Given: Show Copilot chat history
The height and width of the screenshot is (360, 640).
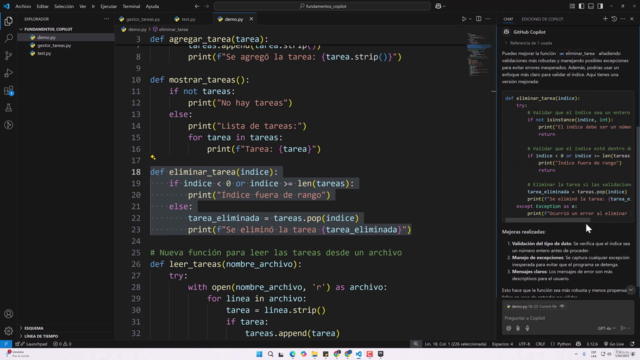Looking at the screenshot, I should (614, 19).
